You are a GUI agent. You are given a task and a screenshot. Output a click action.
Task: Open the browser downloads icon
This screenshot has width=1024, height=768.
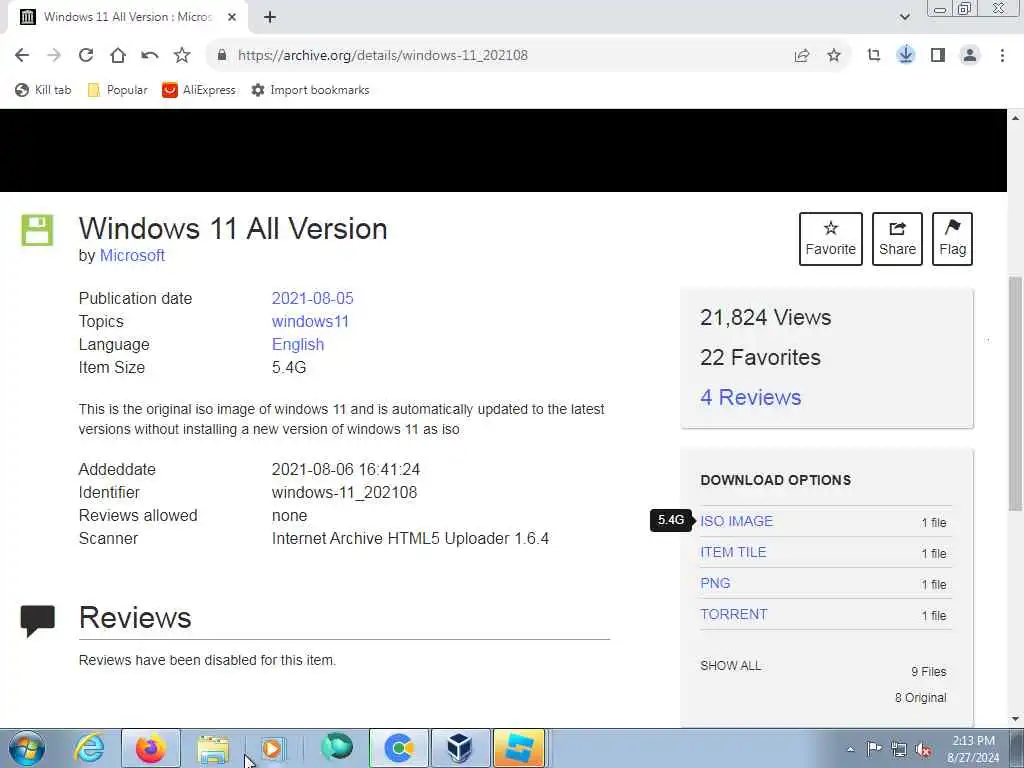(x=906, y=55)
